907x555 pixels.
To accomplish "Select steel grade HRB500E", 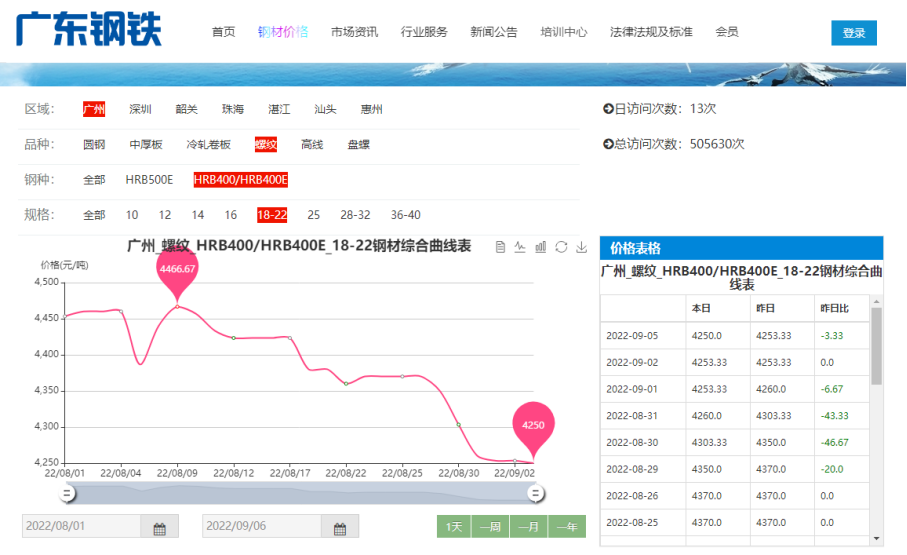I will click(x=149, y=180).
